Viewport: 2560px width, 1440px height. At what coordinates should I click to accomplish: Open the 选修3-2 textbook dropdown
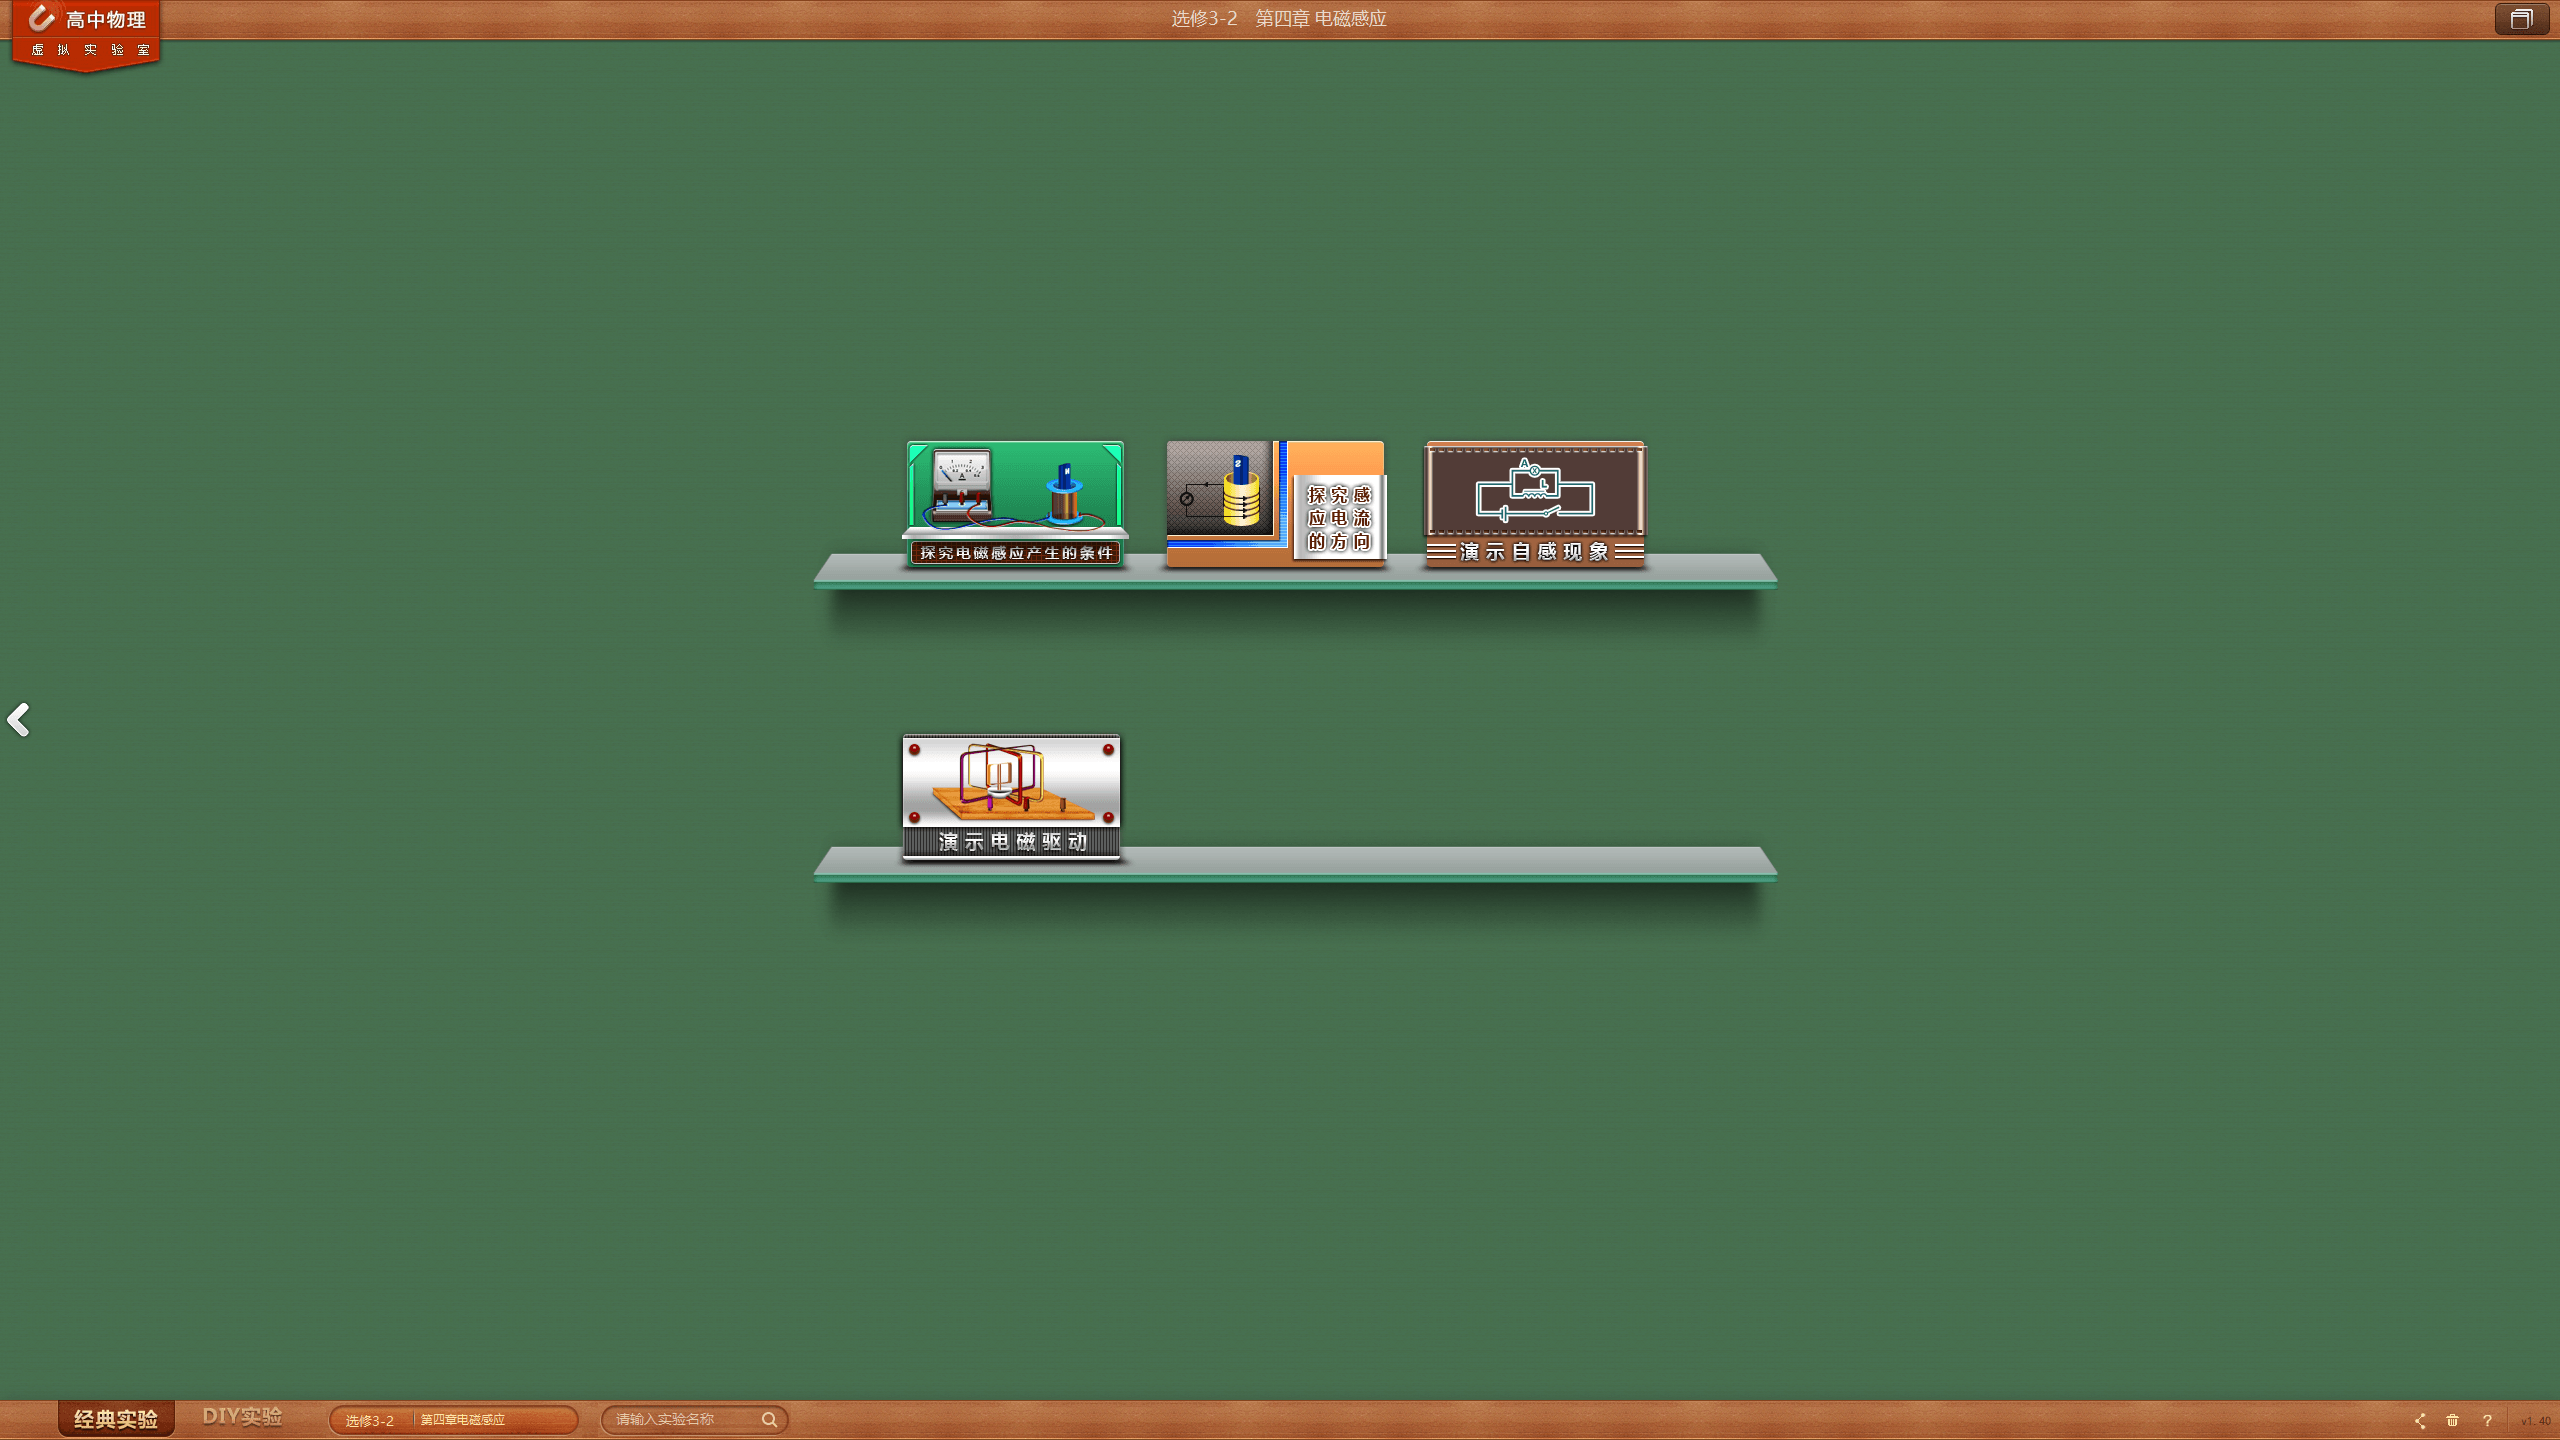[370, 1421]
